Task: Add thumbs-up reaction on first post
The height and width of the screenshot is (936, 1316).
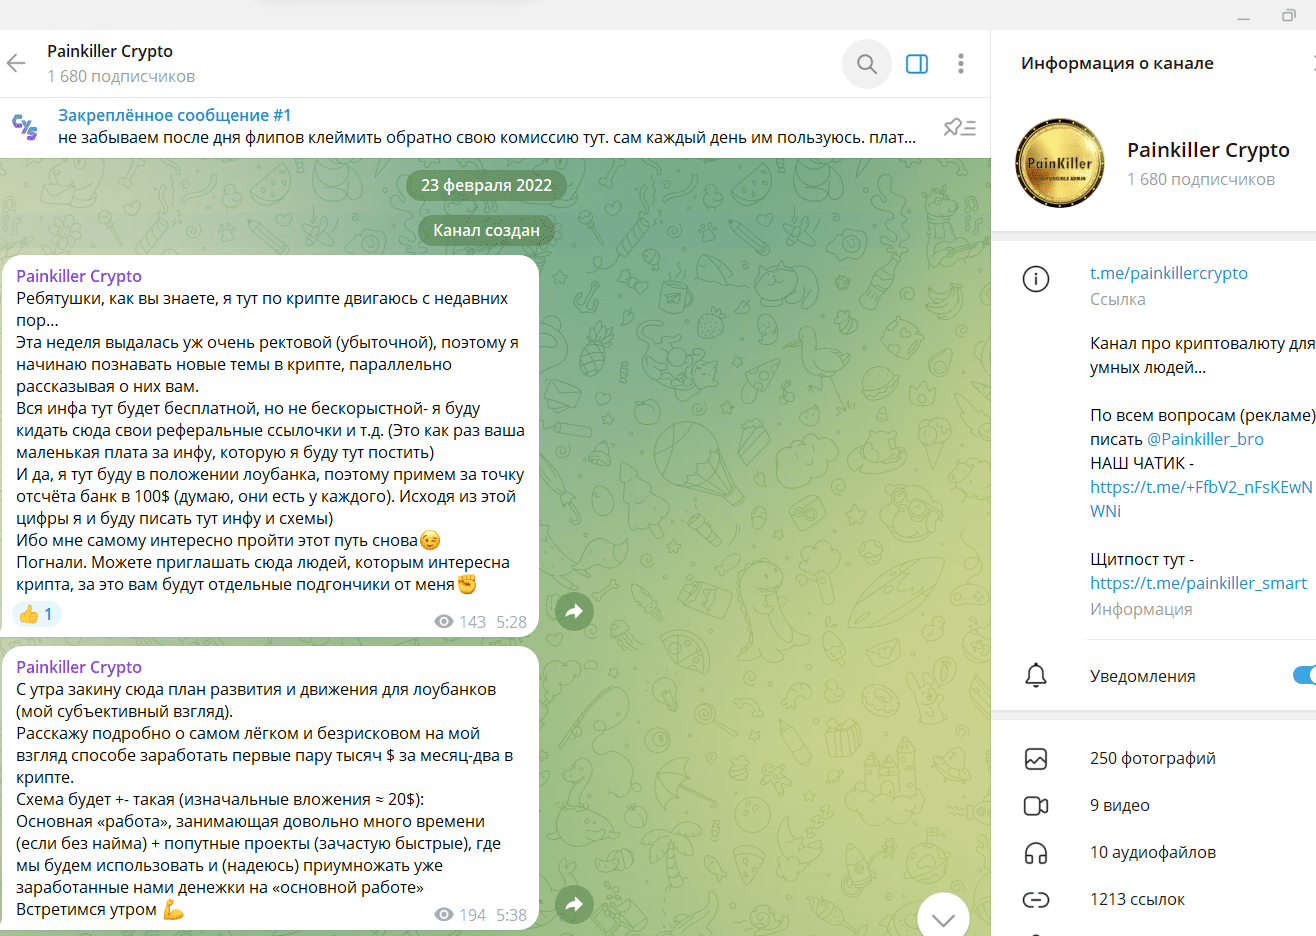Action: point(37,614)
